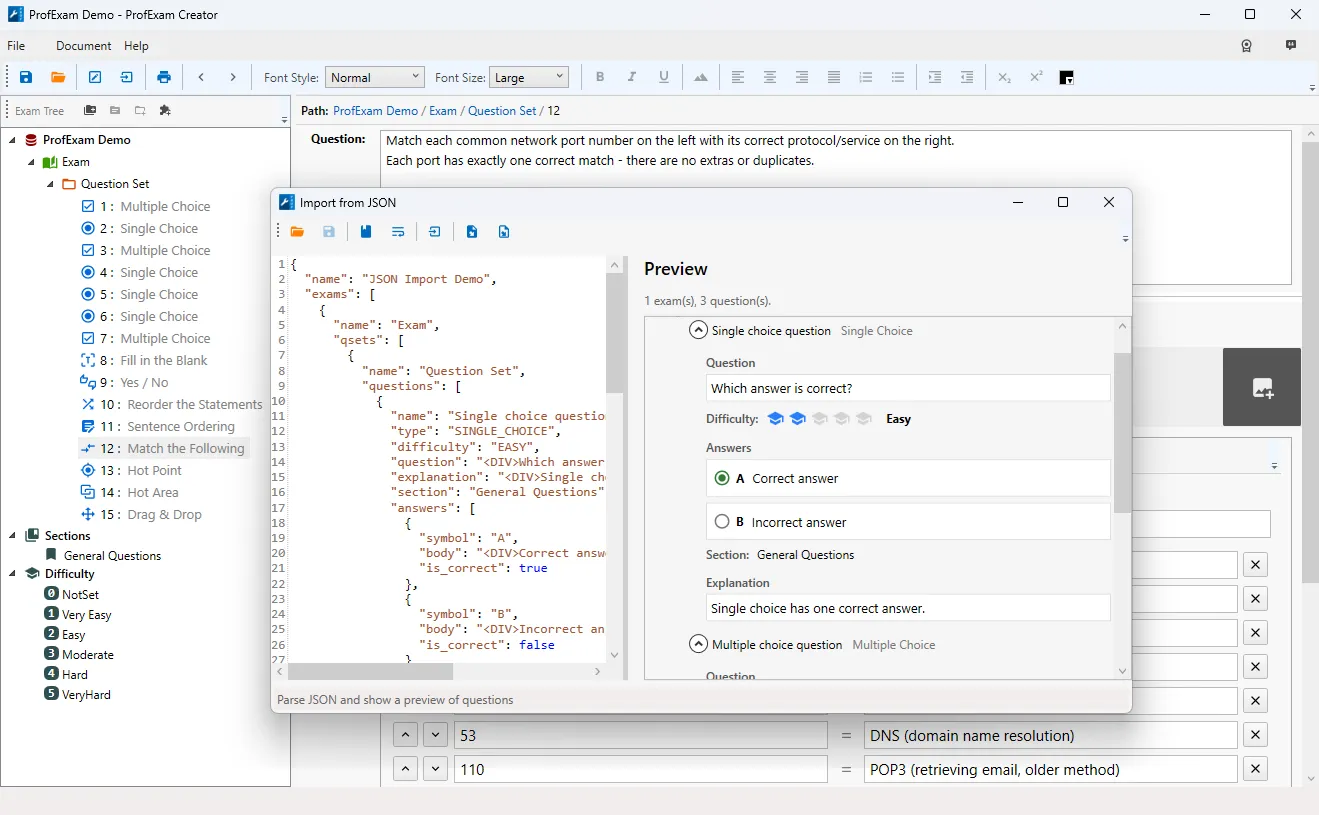
Task: Apply superscript formatting
Action: pos(1036,77)
